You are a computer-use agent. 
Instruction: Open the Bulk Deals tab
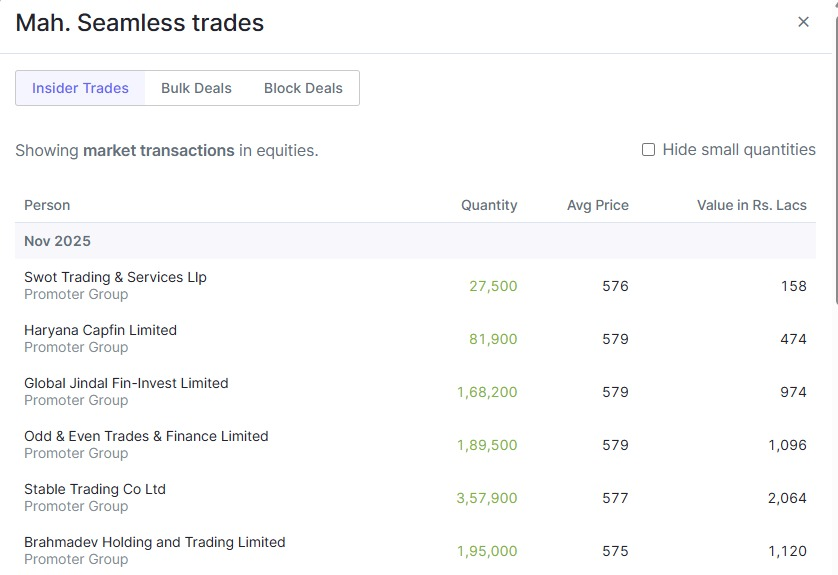coord(196,88)
